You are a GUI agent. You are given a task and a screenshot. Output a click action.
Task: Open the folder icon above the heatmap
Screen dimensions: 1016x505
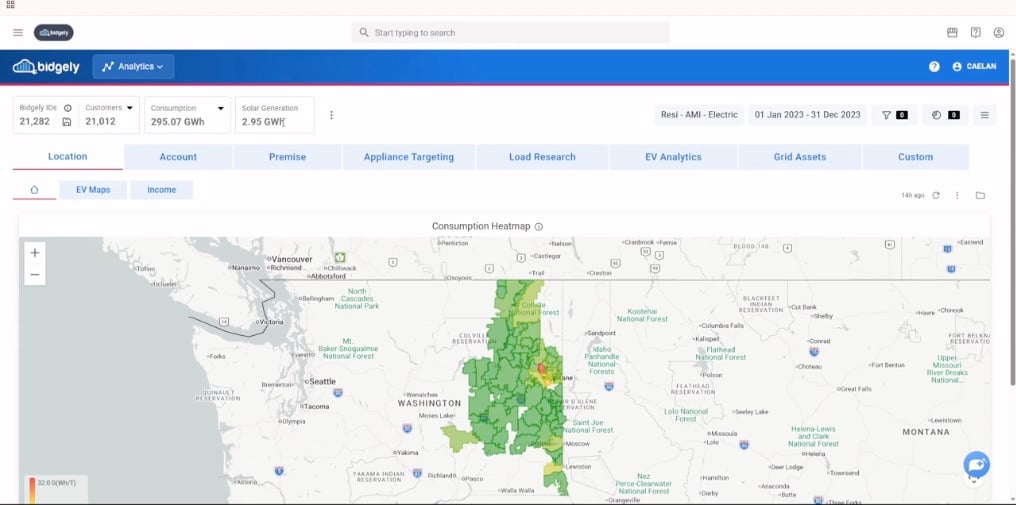coord(980,195)
